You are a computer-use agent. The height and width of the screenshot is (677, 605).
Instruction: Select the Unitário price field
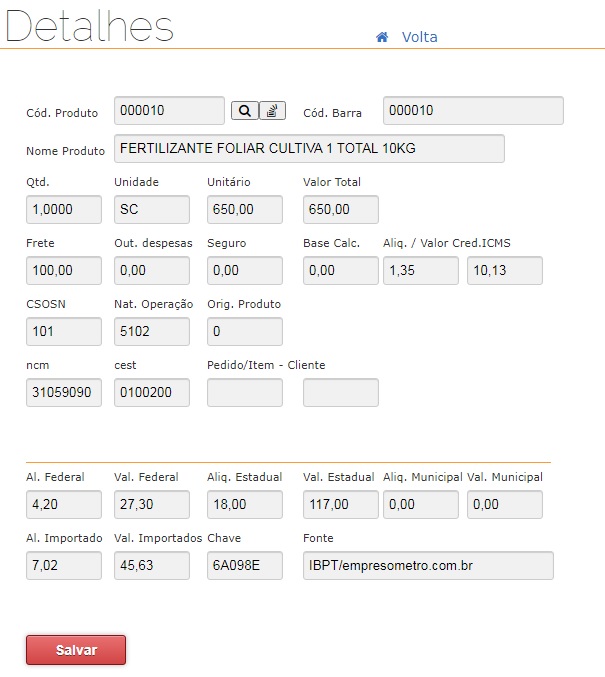(x=244, y=210)
